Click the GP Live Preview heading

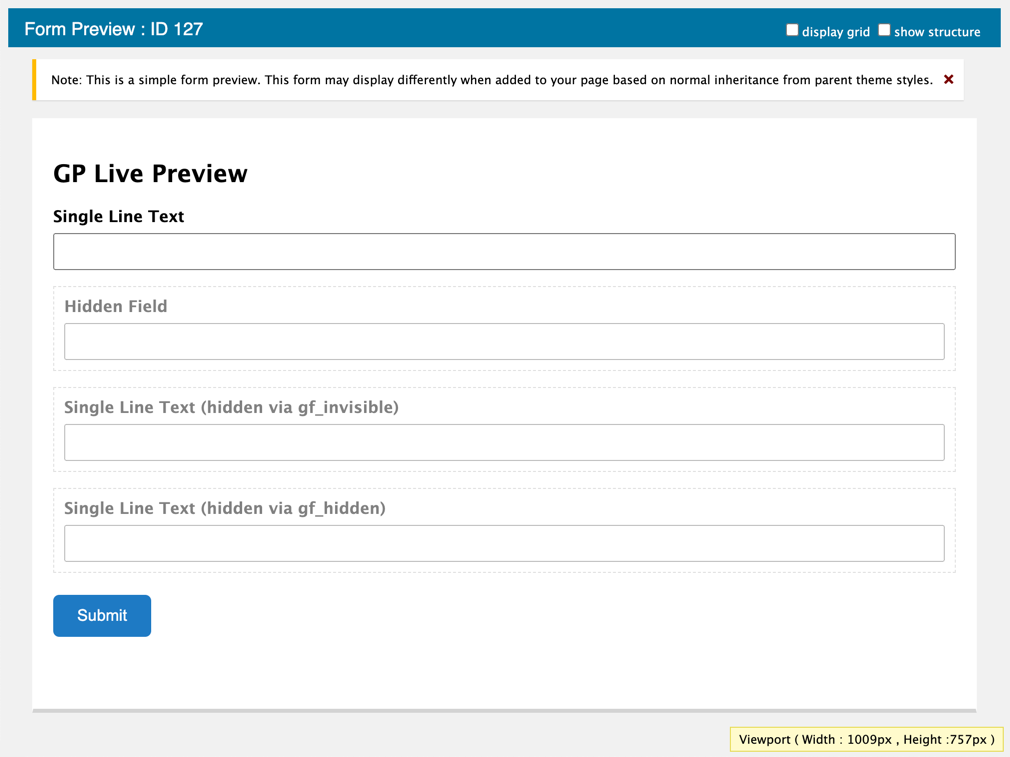150,173
